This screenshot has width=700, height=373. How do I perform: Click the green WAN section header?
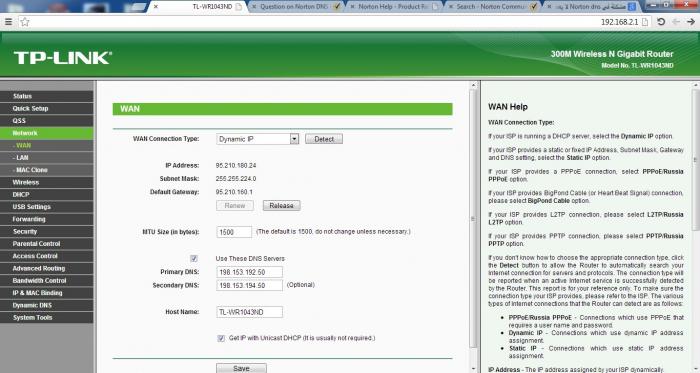[282, 109]
